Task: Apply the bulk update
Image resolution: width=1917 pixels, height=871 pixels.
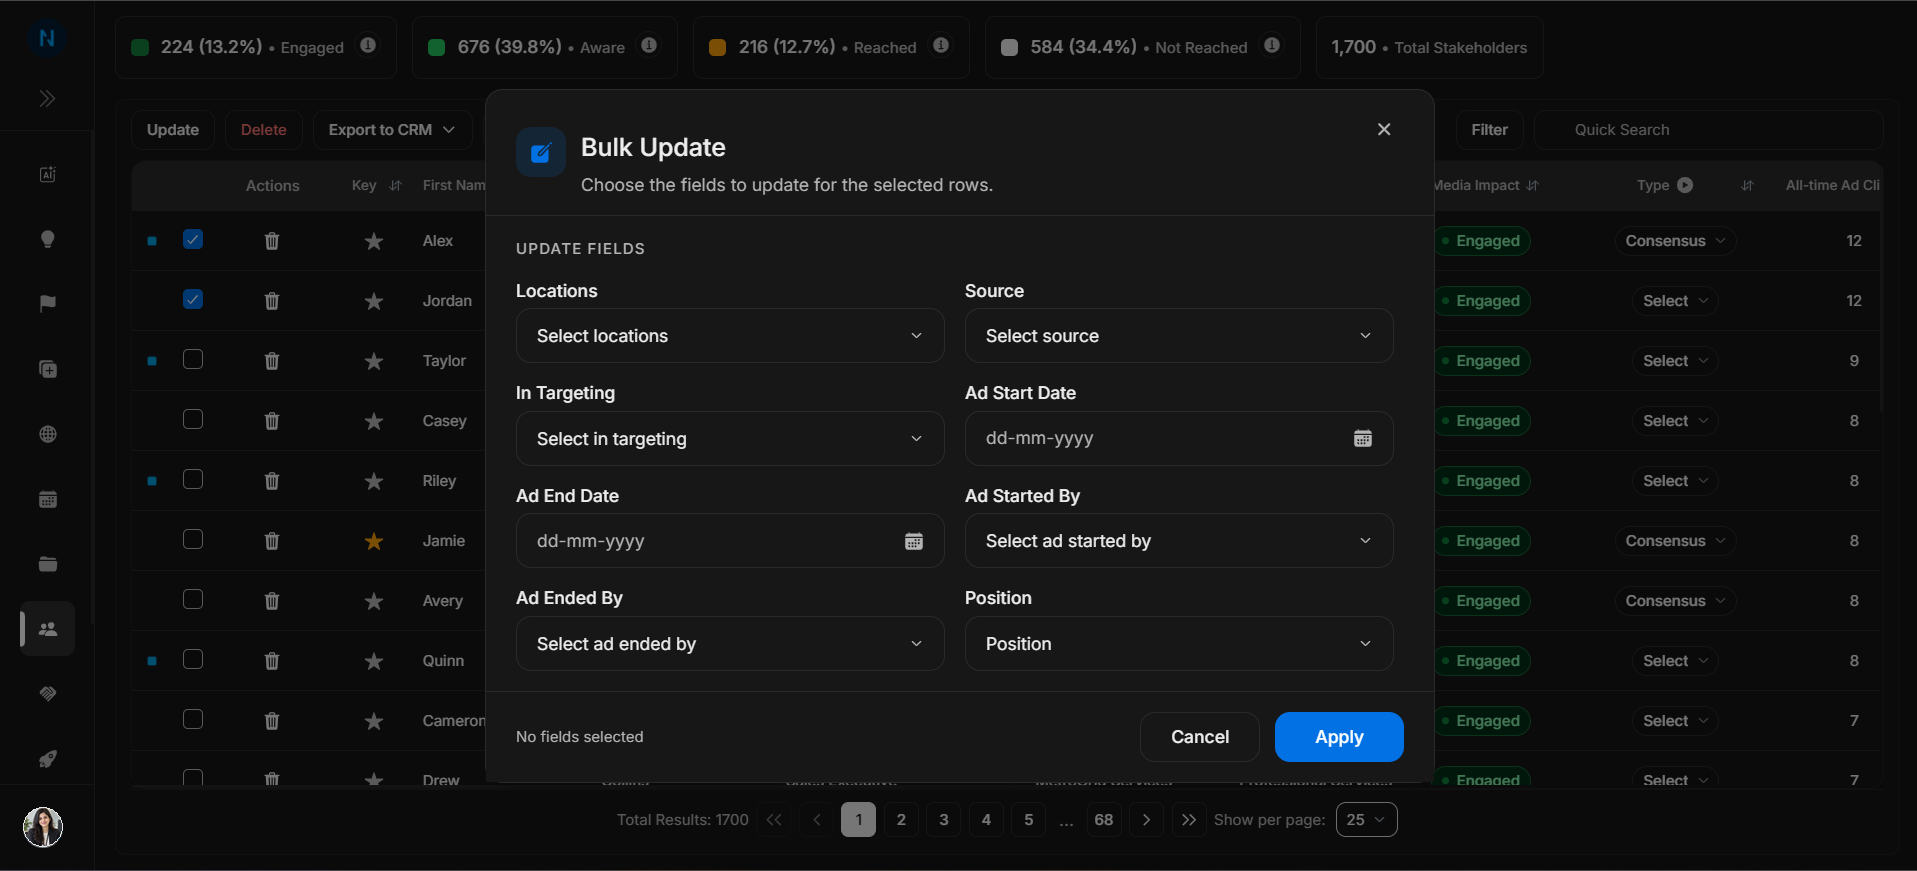Action: pos(1339,737)
